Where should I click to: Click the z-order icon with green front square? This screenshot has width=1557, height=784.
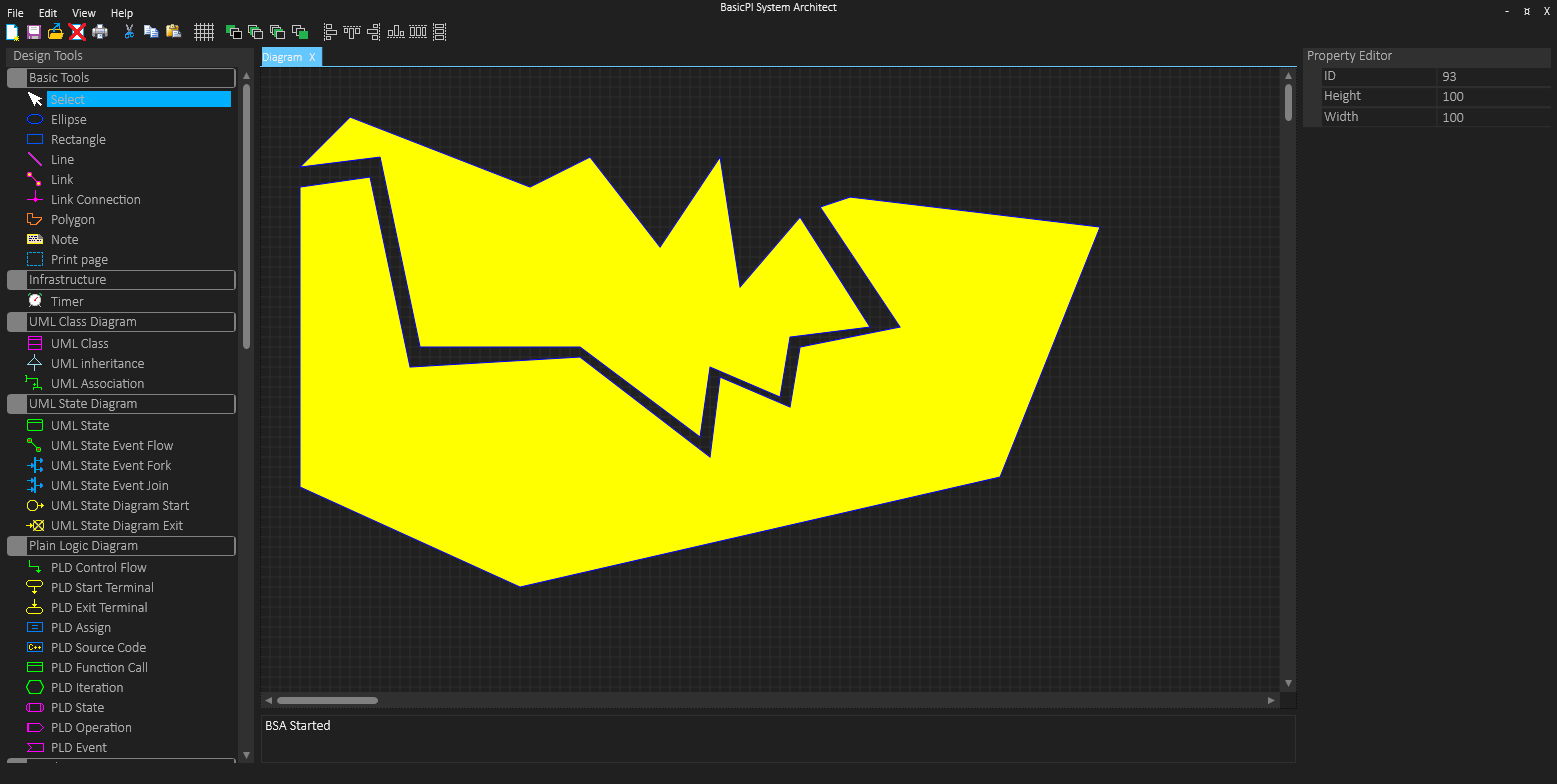pyautogui.click(x=300, y=32)
